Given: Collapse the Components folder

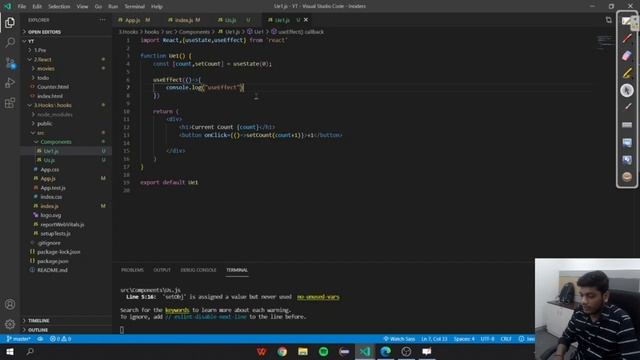Looking at the screenshot, I should [x=66, y=142].
